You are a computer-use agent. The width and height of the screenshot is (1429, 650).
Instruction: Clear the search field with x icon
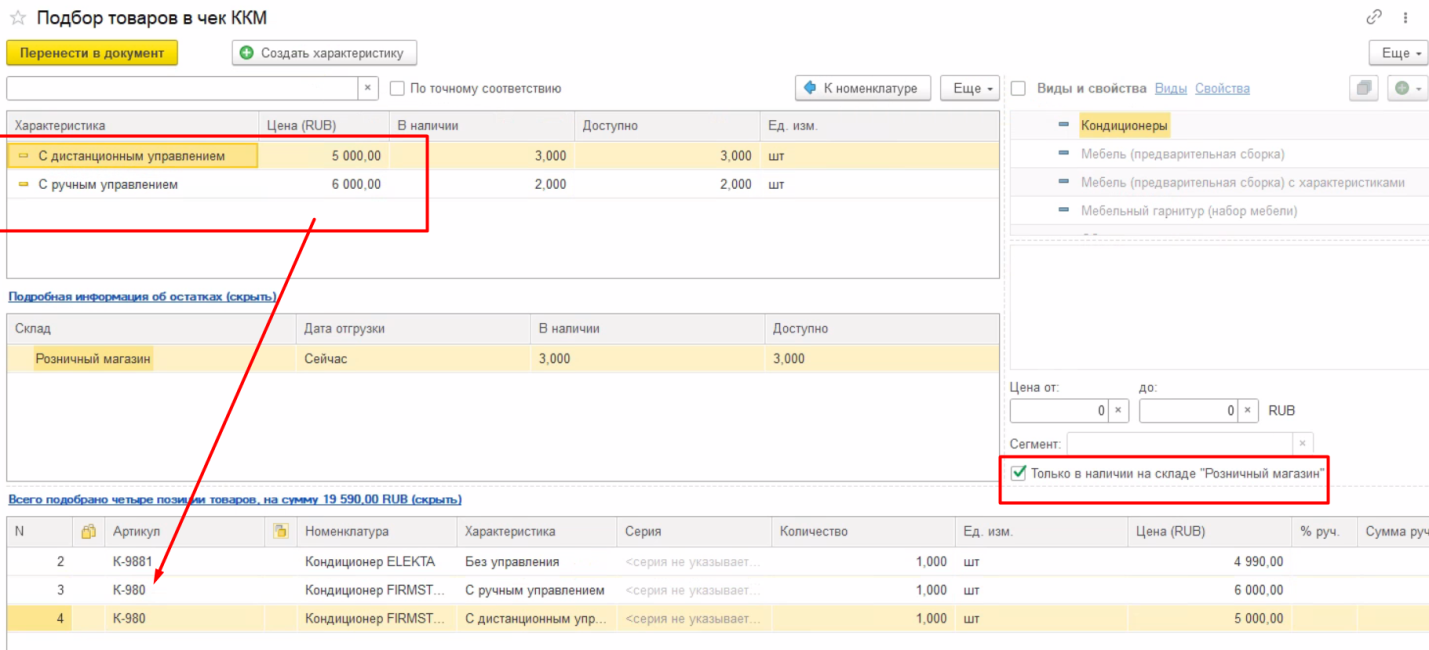point(367,88)
